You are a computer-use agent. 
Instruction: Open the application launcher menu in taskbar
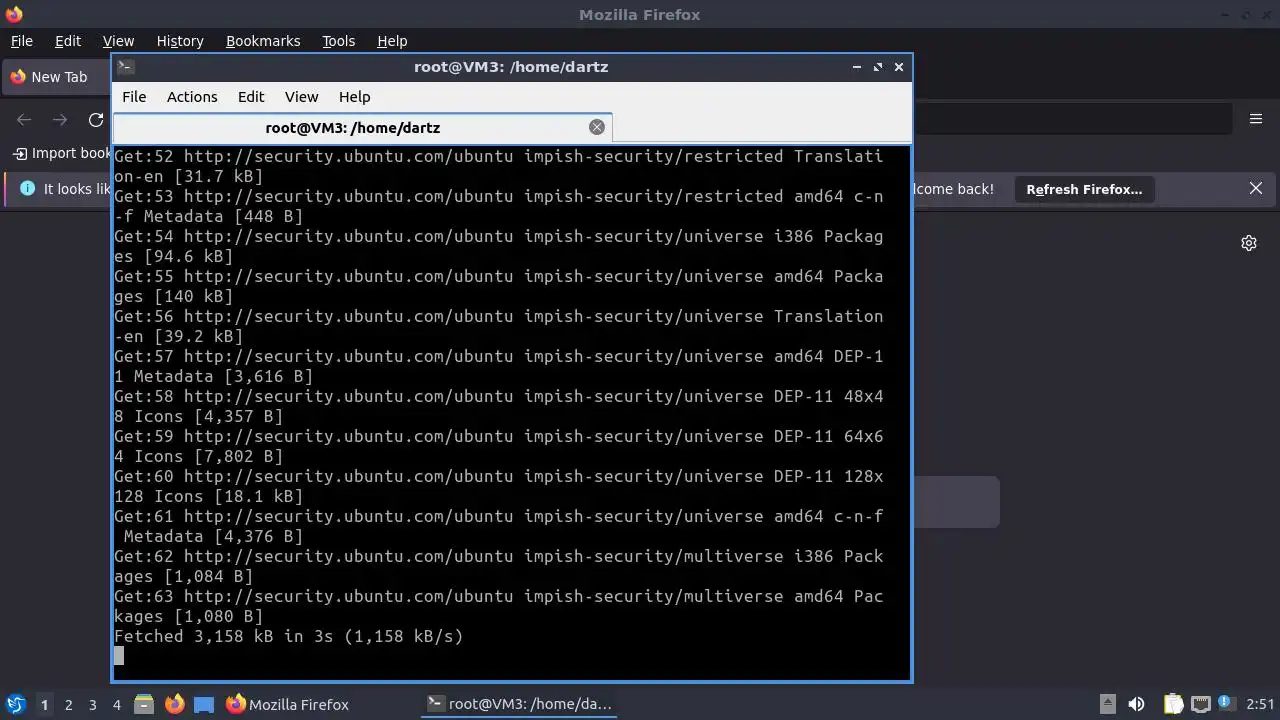tap(16, 704)
